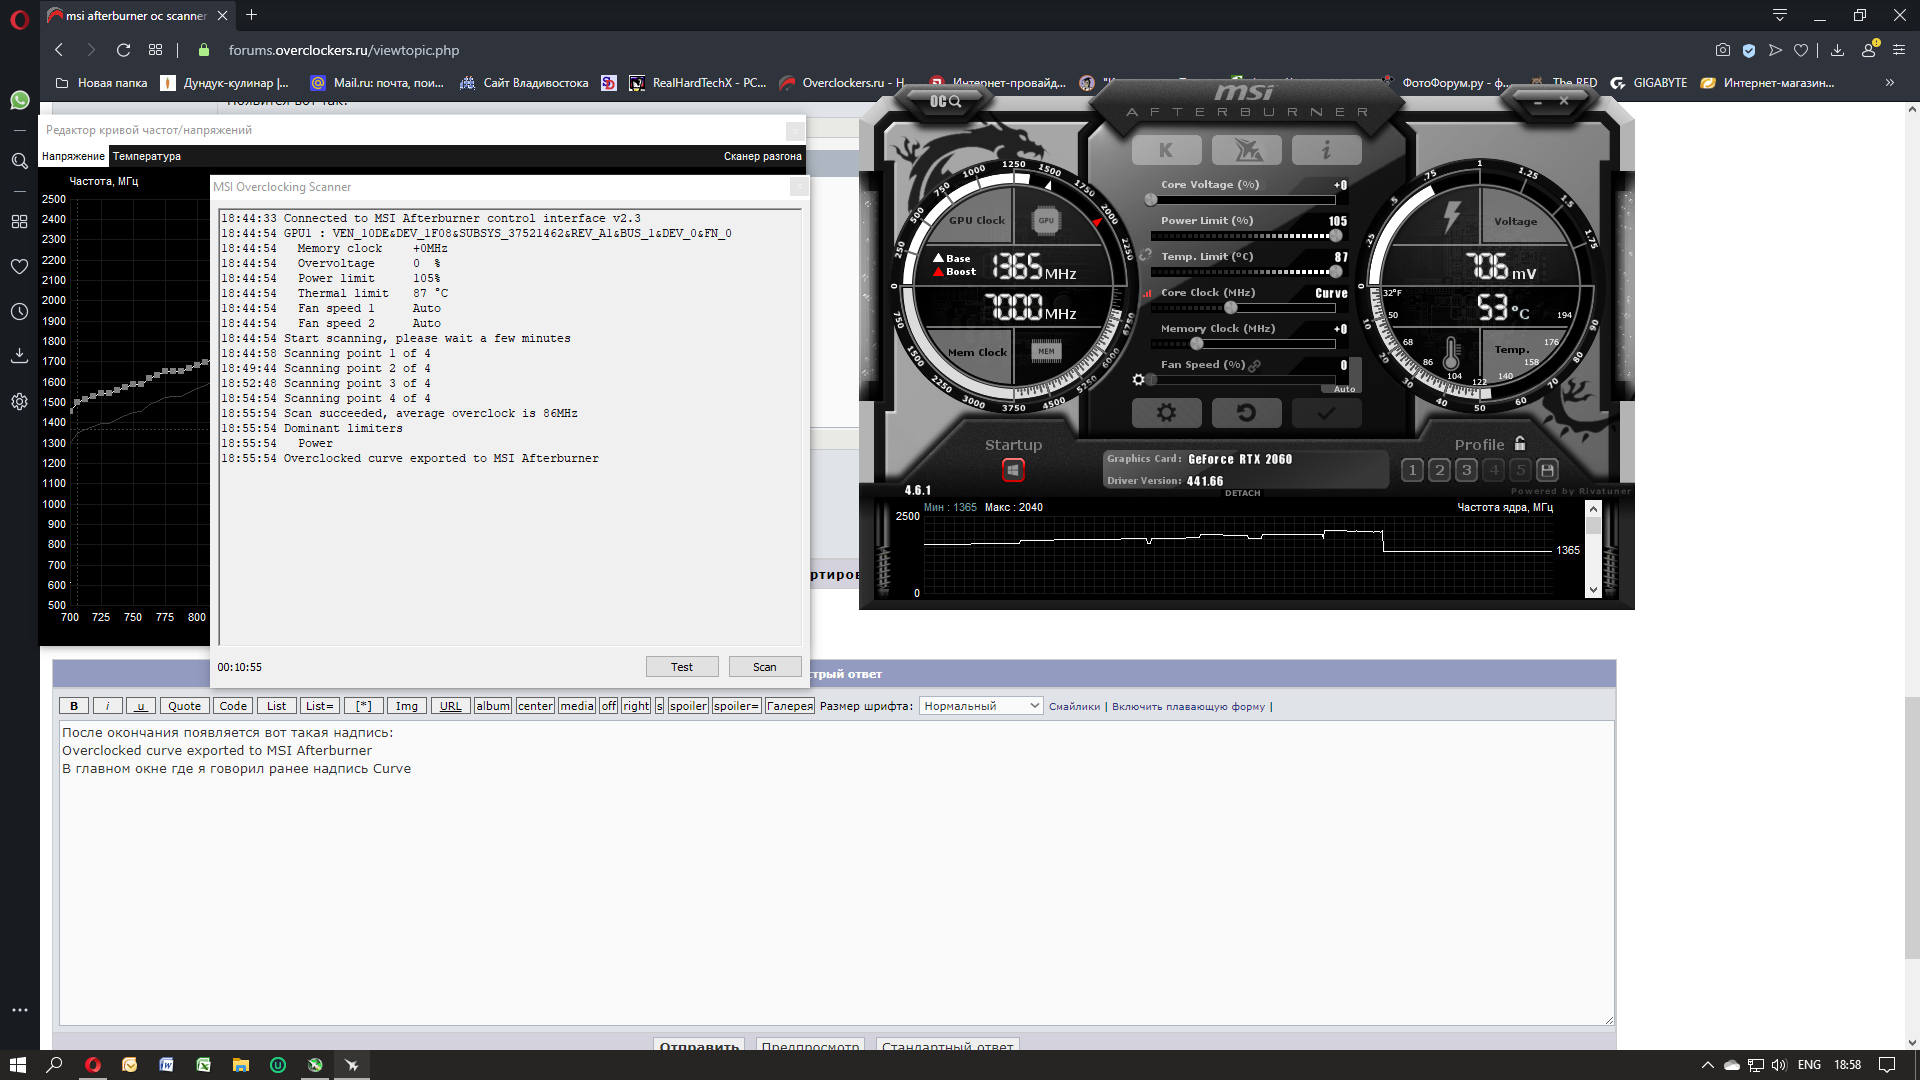1920x1080 pixels.
Task: Open Opera tab list menu arrow
Action: coord(1779,15)
